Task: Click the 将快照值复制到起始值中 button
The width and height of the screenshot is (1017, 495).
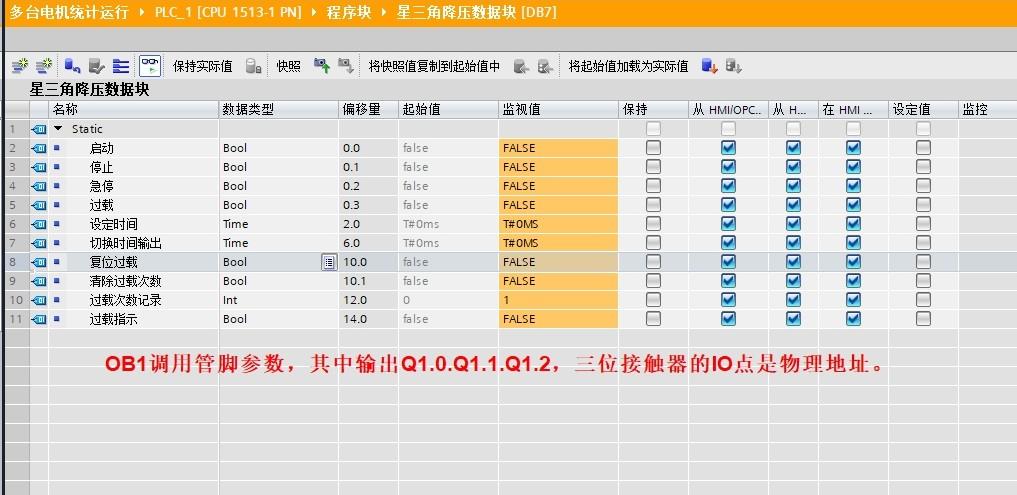Action: click(x=435, y=66)
